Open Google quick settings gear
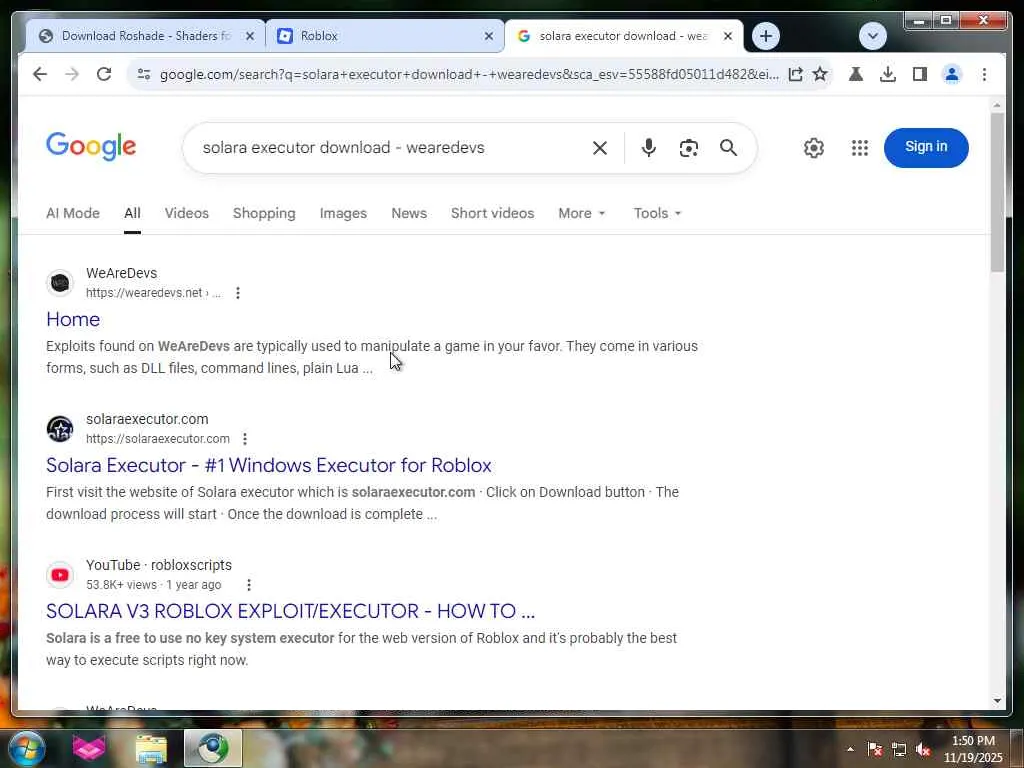 tap(814, 148)
